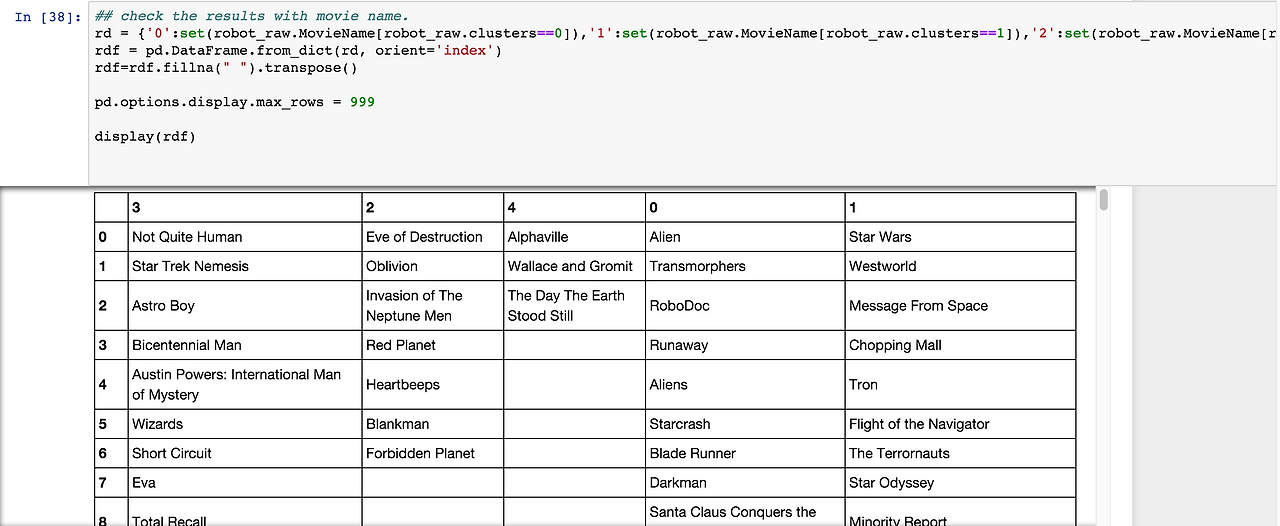1280x526 pixels.
Task: Select the 'Heartbeeps' cell
Action: tap(433, 384)
